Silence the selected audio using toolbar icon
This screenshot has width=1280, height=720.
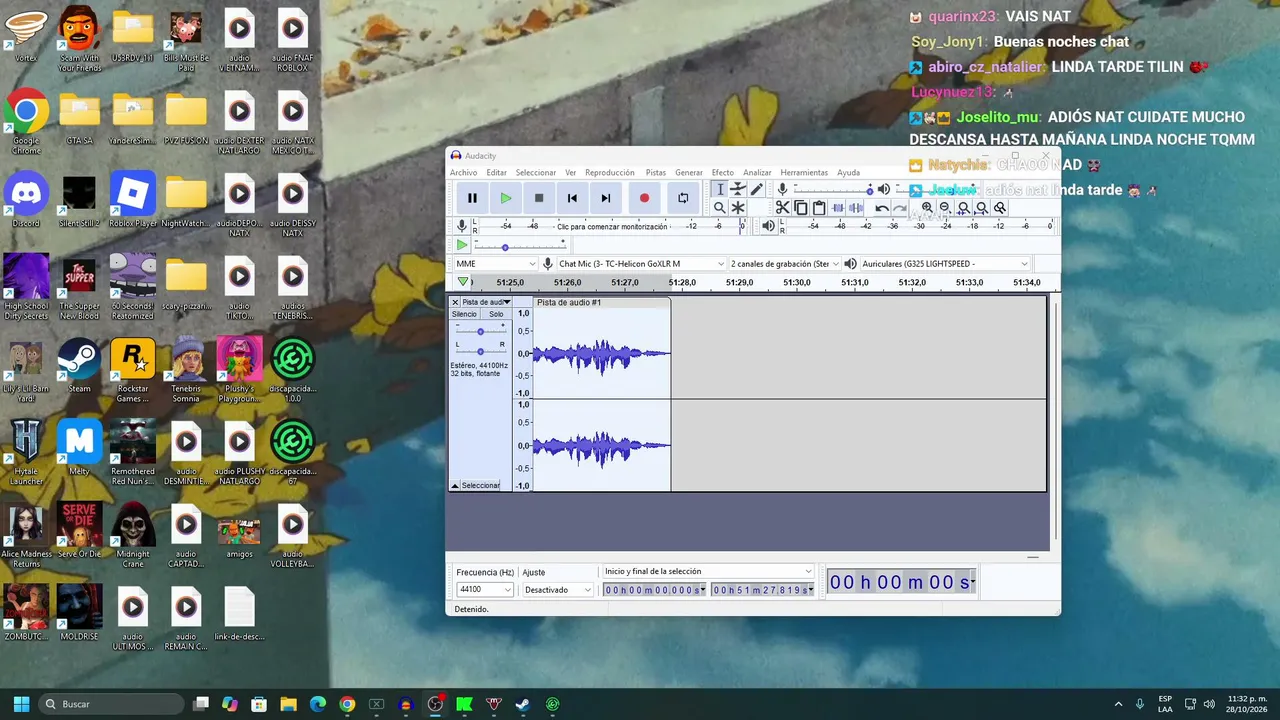[x=856, y=208]
